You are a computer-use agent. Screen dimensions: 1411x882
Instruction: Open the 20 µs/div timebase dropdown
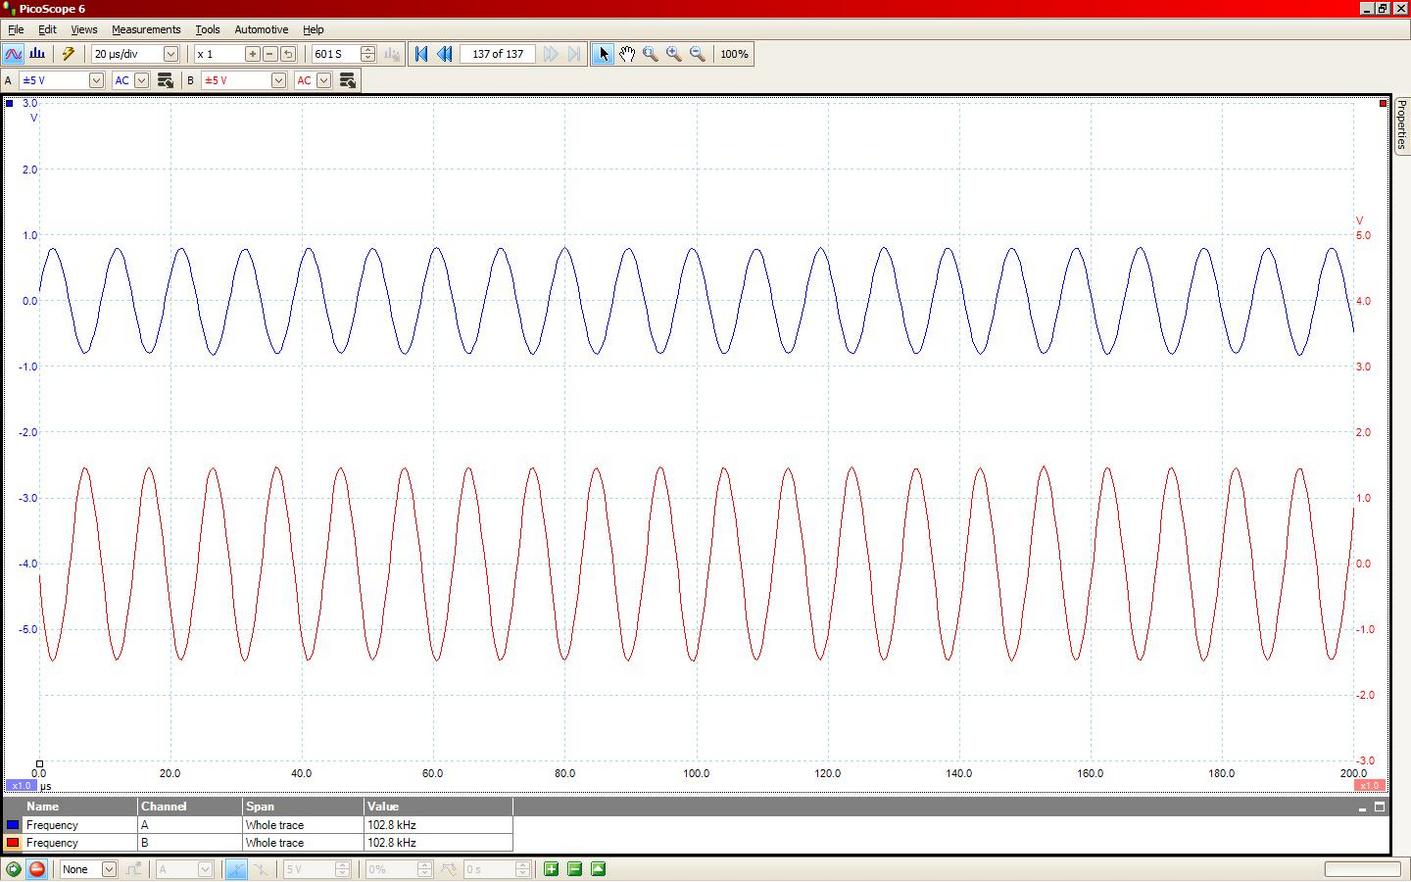[170, 54]
